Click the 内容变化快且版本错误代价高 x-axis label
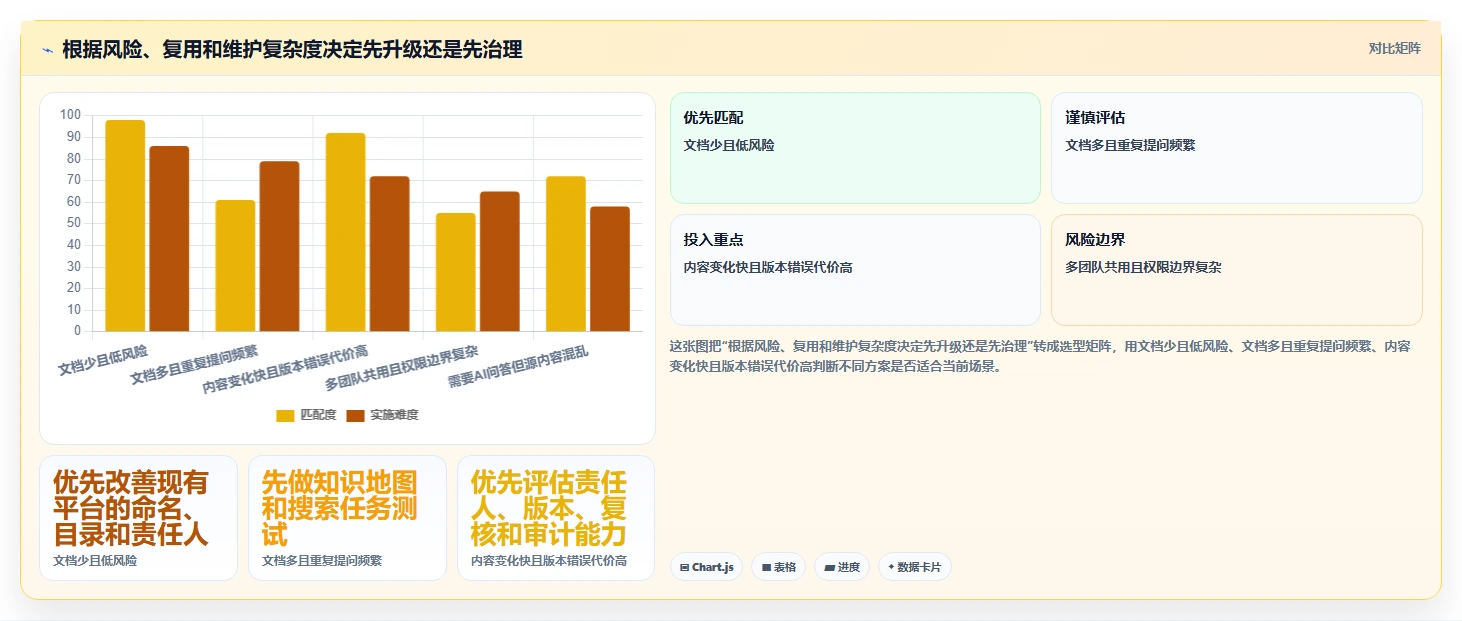Viewport: 1462px width, 621px height. coord(285,369)
